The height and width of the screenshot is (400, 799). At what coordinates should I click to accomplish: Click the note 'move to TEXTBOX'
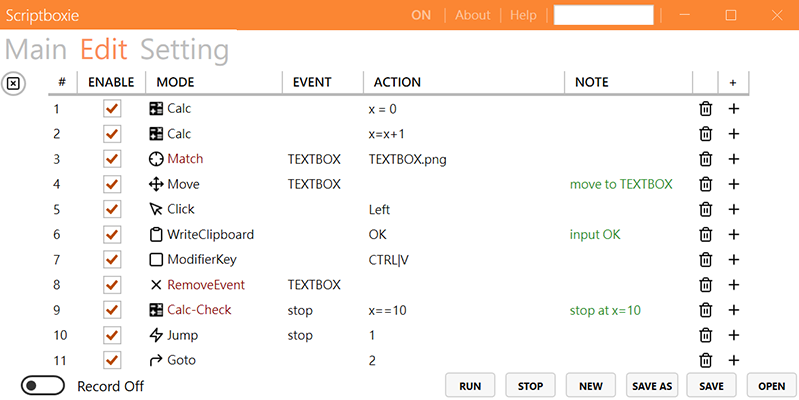tap(621, 184)
